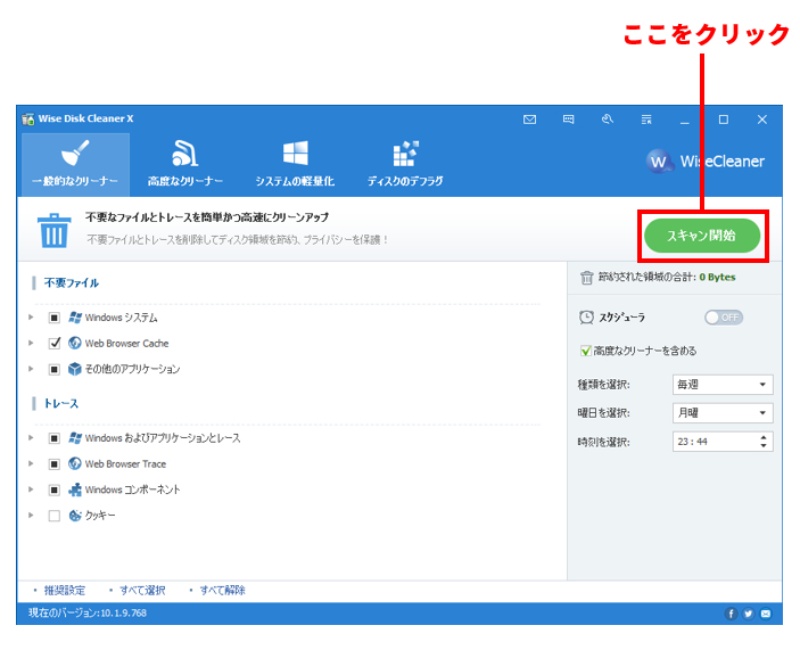Click the wrench support icon in title bar
Image resolution: width=800 pixels, height=650 pixels.
coord(605,118)
